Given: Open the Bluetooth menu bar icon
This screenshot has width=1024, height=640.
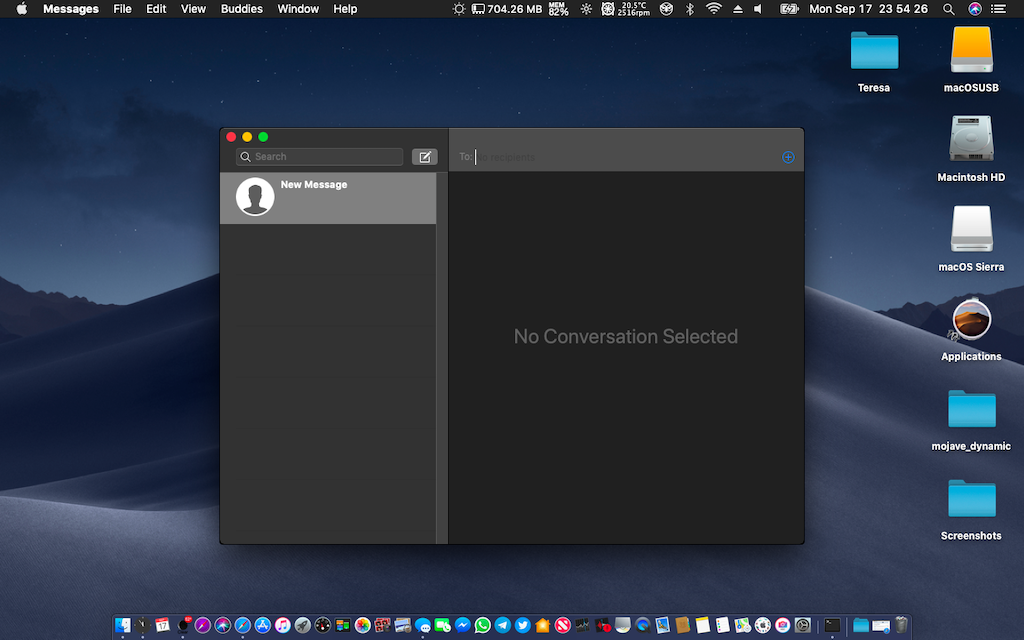Looking at the screenshot, I should point(690,8).
